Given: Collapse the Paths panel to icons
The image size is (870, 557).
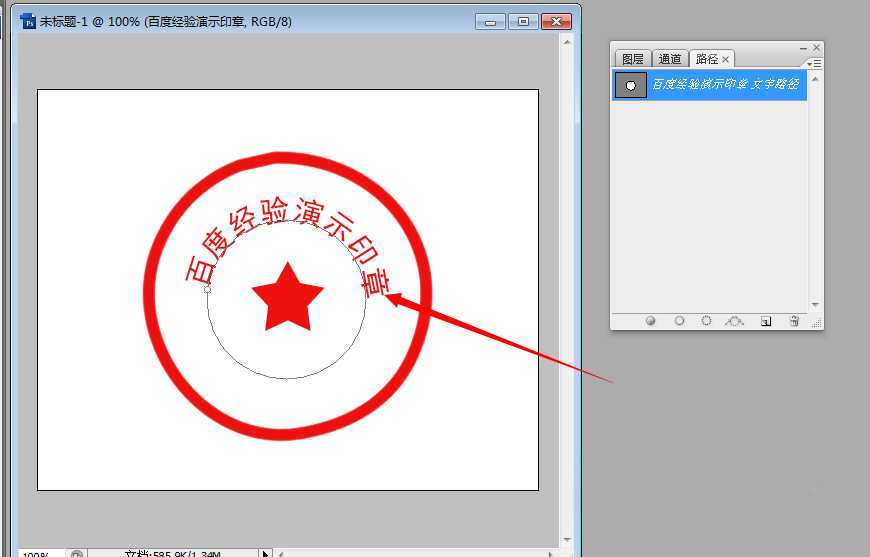Looking at the screenshot, I should [x=802, y=47].
